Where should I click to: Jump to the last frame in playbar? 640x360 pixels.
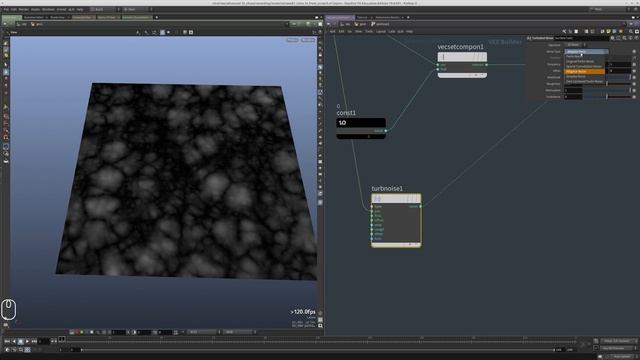(x=34, y=341)
